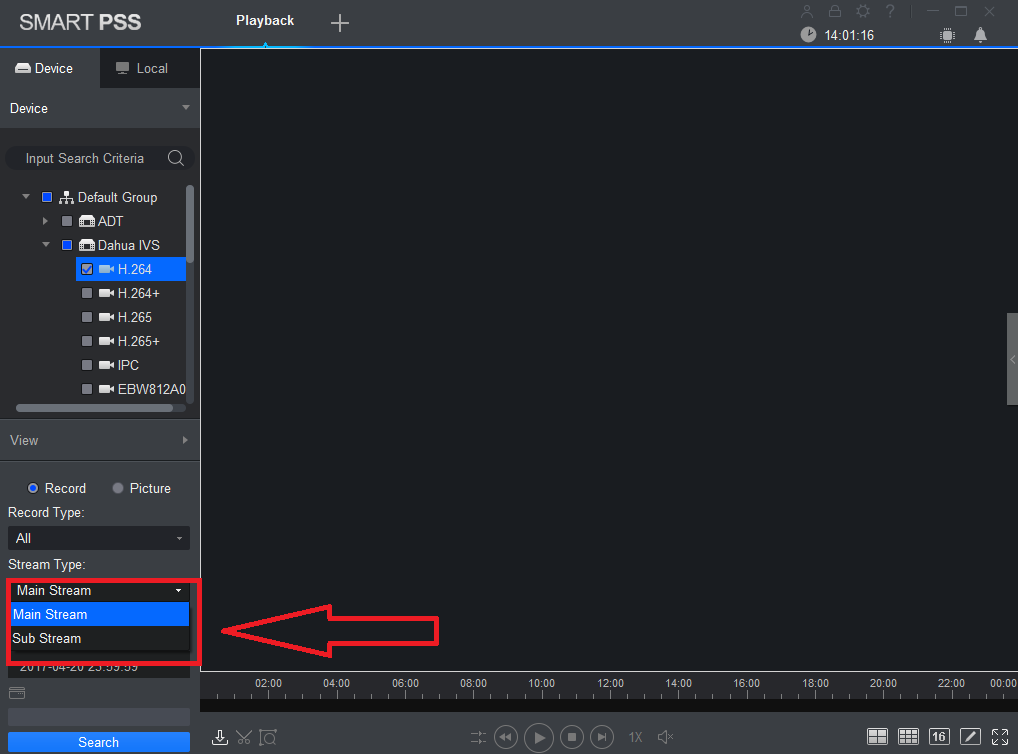Image resolution: width=1018 pixels, height=754 pixels.
Task: Mute audio with the speaker icon
Action: pos(665,737)
